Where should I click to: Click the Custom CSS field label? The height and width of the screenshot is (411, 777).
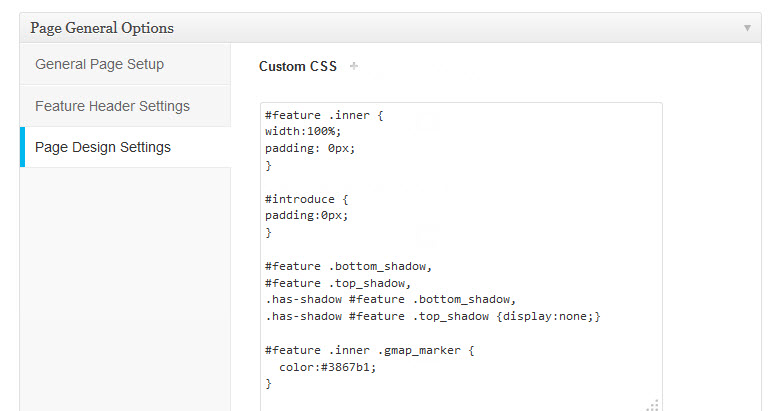click(298, 67)
